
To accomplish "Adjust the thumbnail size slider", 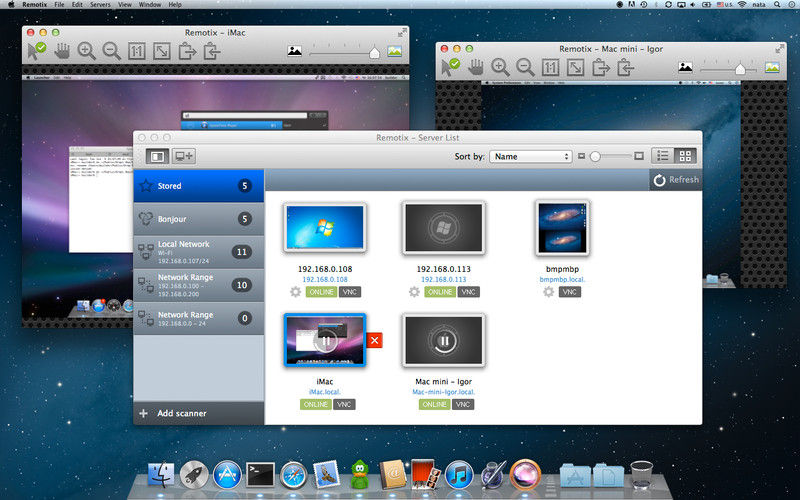I will (595, 157).
